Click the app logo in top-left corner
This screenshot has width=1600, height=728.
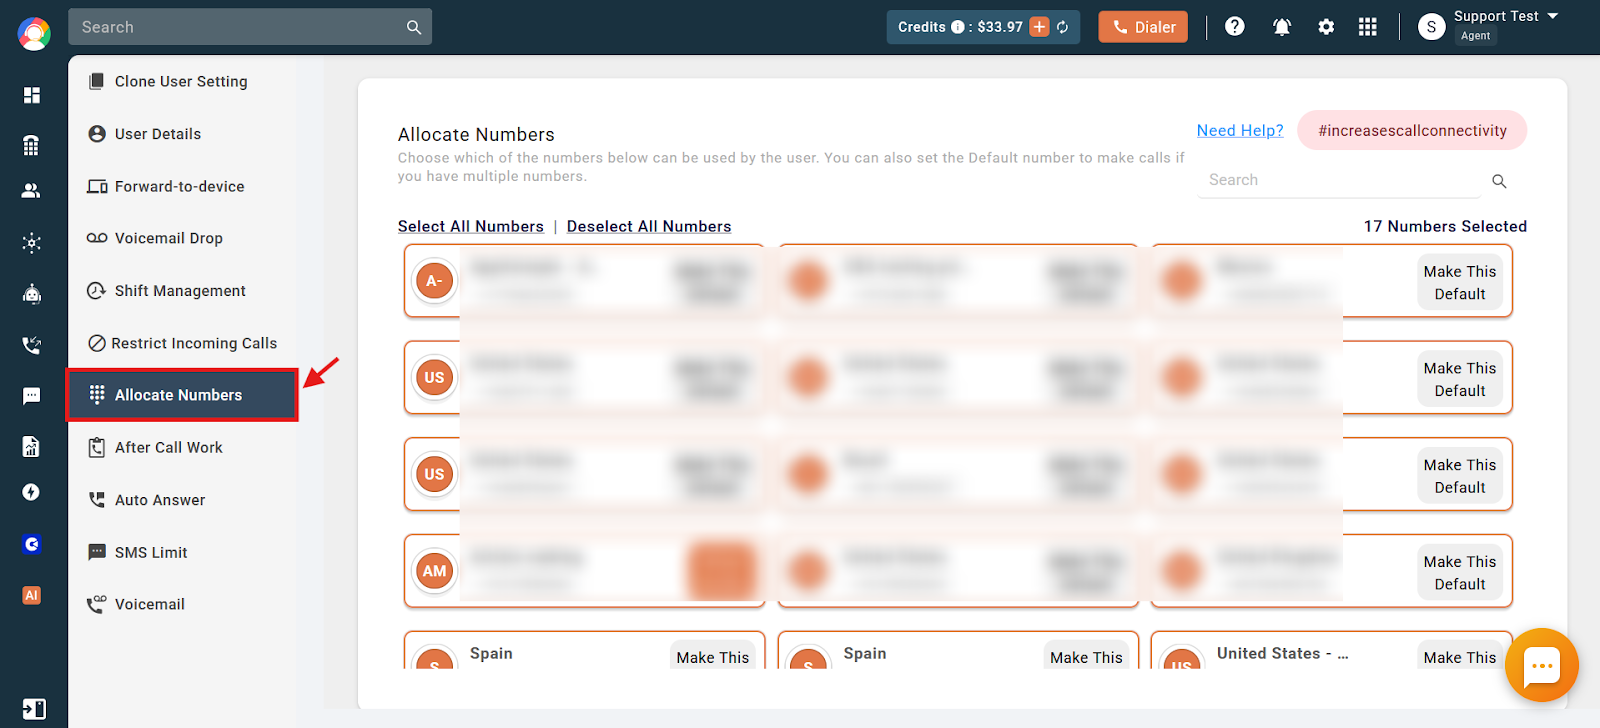[x=34, y=34]
